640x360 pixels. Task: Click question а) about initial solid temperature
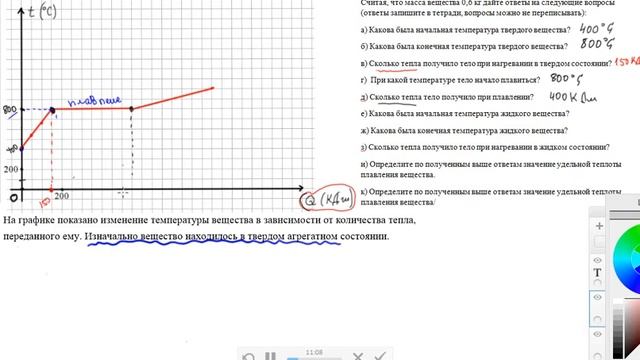(x=465, y=30)
